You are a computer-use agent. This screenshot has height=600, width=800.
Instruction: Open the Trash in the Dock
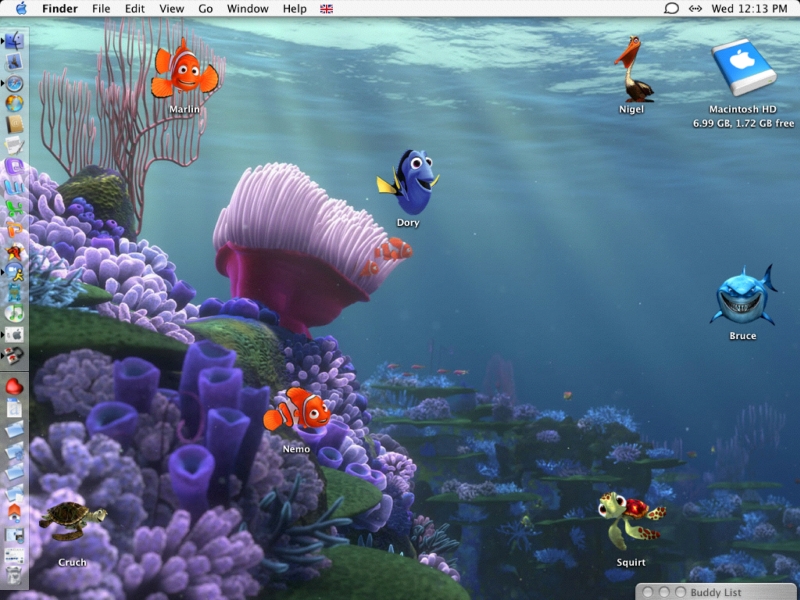[14, 574]
